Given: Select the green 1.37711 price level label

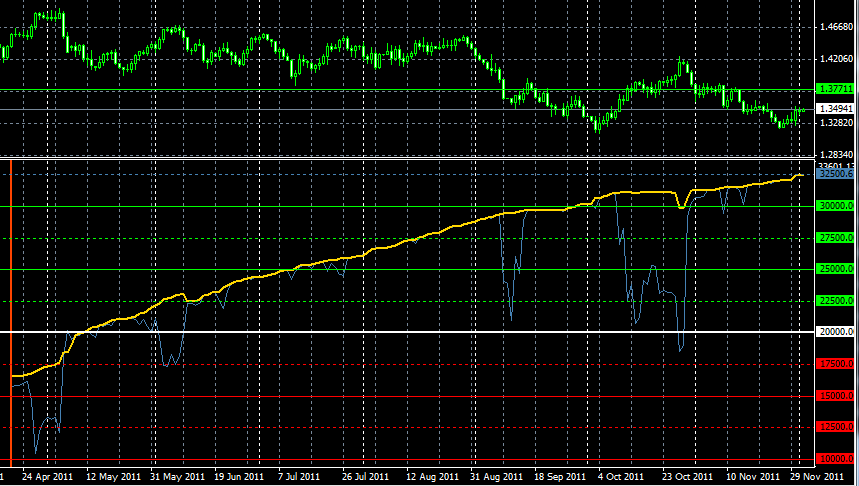Looking at the screenshot, I should [835, 89].
